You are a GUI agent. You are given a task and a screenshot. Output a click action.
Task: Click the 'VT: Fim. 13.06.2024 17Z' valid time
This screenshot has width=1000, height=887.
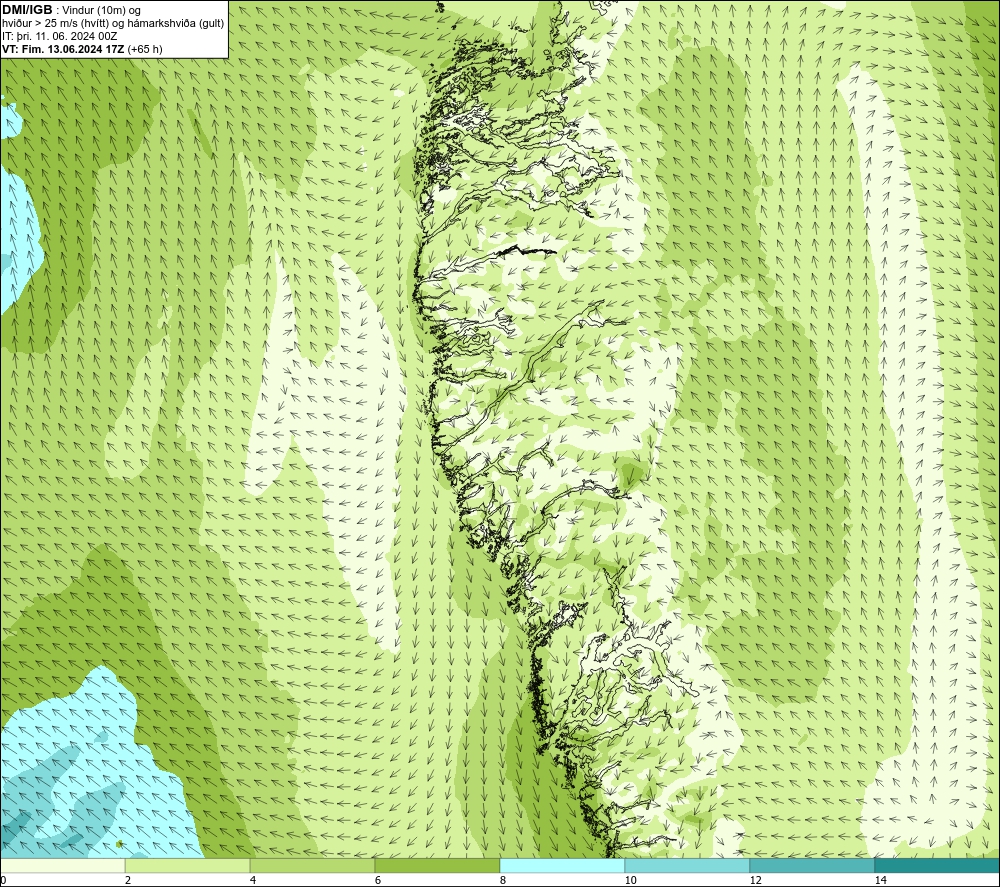pyautogui.click(x=64, y=49)
